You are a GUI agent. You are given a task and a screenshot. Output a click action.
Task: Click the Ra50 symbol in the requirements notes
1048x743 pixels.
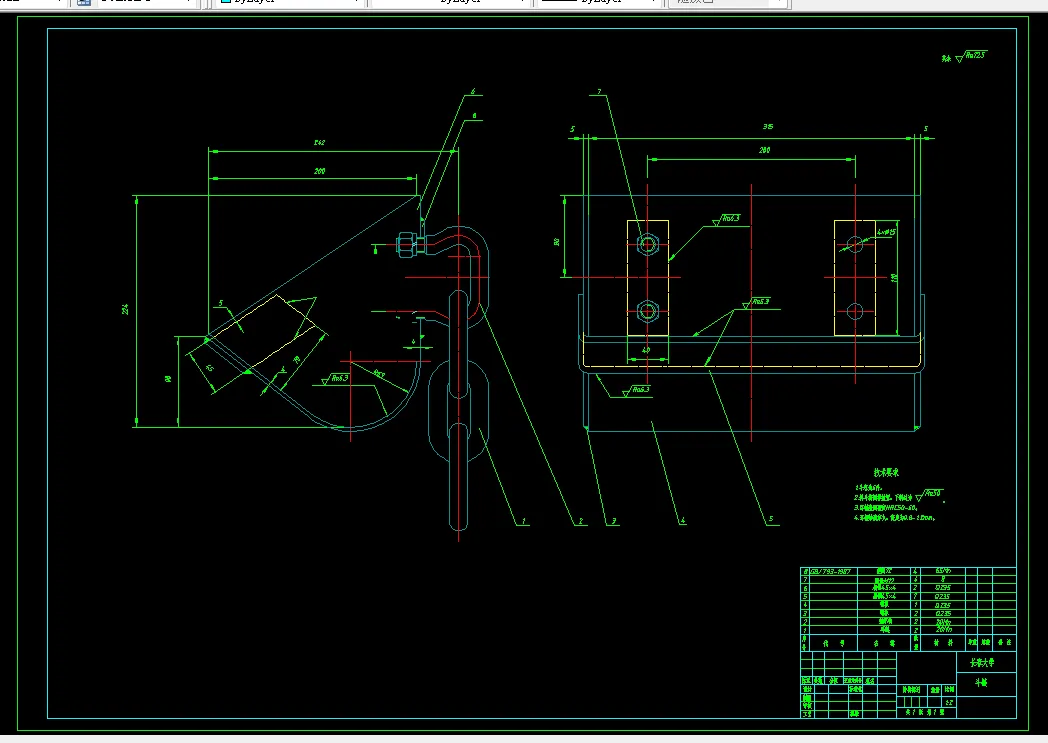tap(929, 495)
